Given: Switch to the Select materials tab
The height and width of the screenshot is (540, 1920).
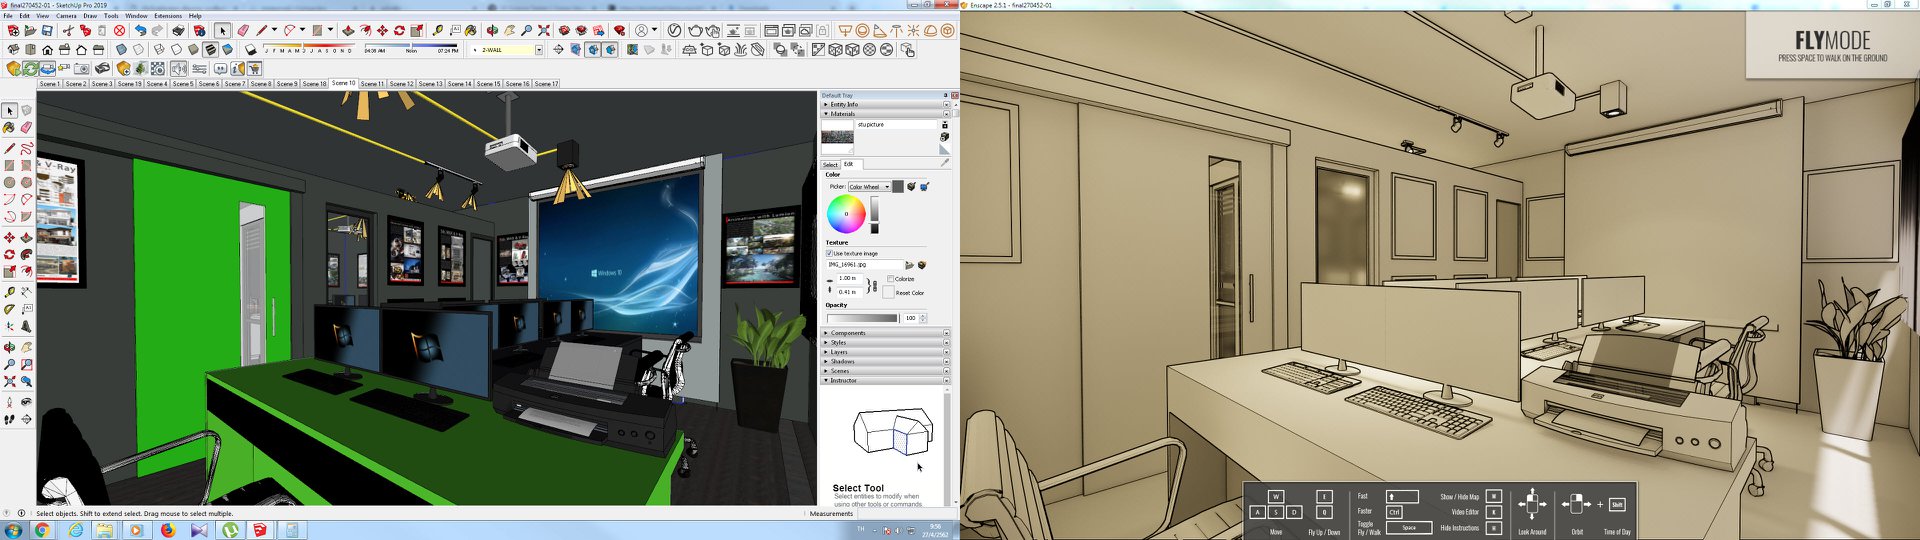Looking at the screenshot, I should pos(830,165).
